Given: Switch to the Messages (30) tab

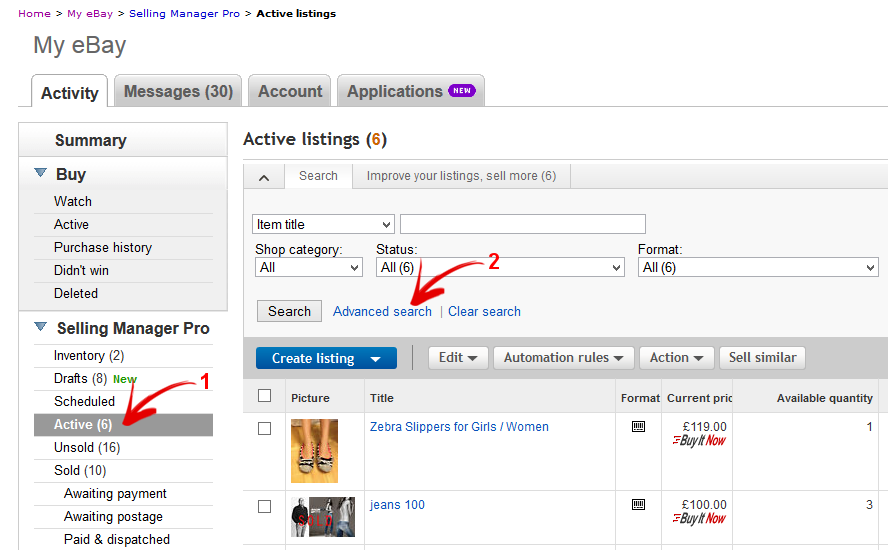Looking at the screenshot, I should click(178, 92).
